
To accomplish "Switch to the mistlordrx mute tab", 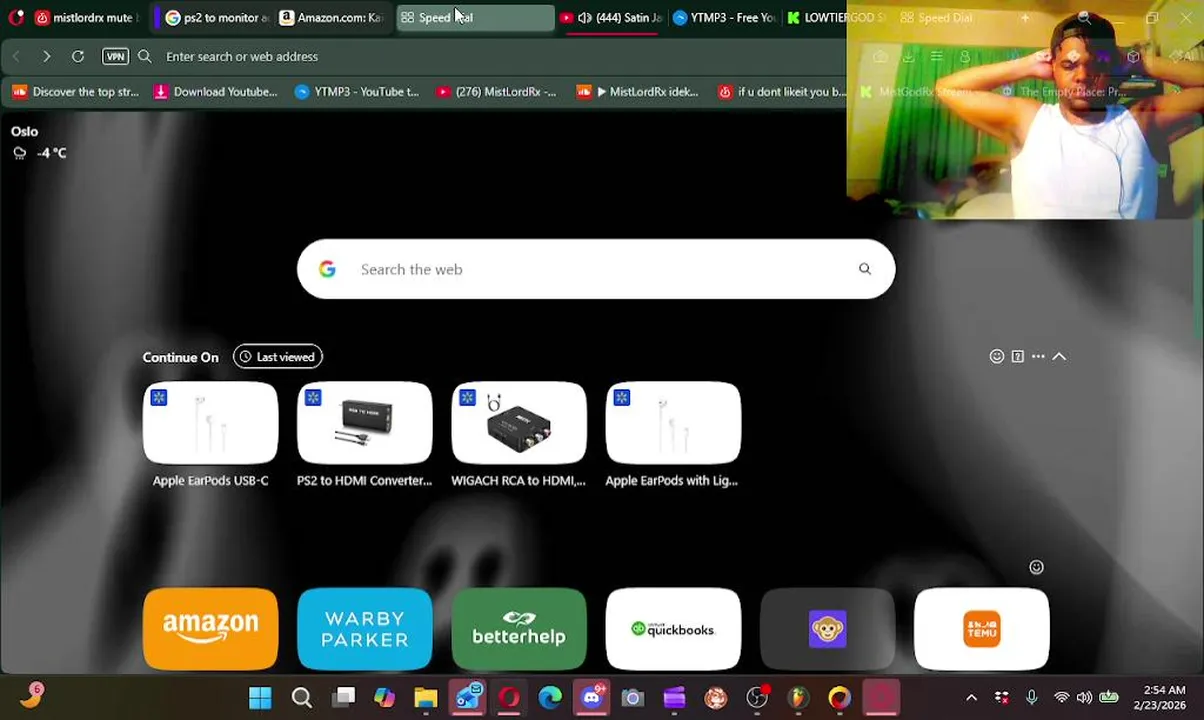I will pos(88,17).
